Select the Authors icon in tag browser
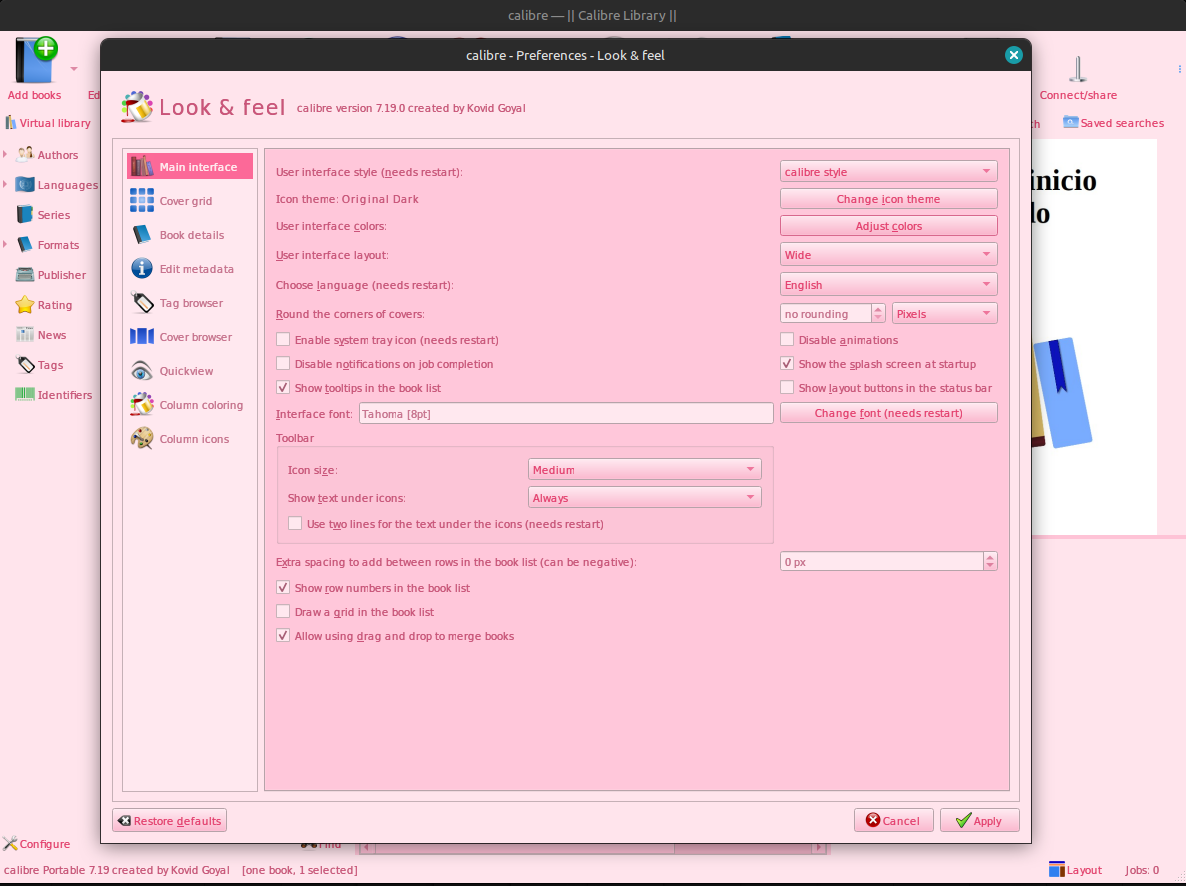 point(25,154)
